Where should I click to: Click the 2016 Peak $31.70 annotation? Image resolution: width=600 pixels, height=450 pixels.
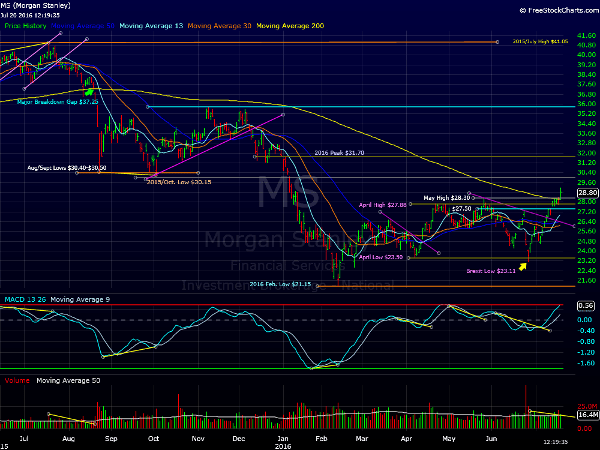[339, 153]
